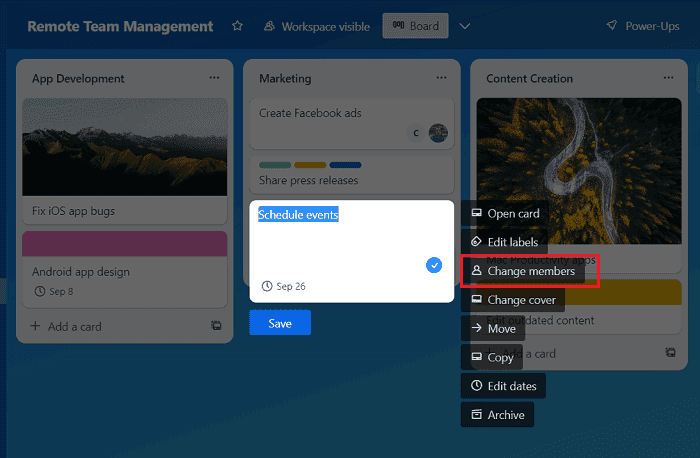Open the aerial forest river cover image
This screenshot has width=700, height=458.
579,171
